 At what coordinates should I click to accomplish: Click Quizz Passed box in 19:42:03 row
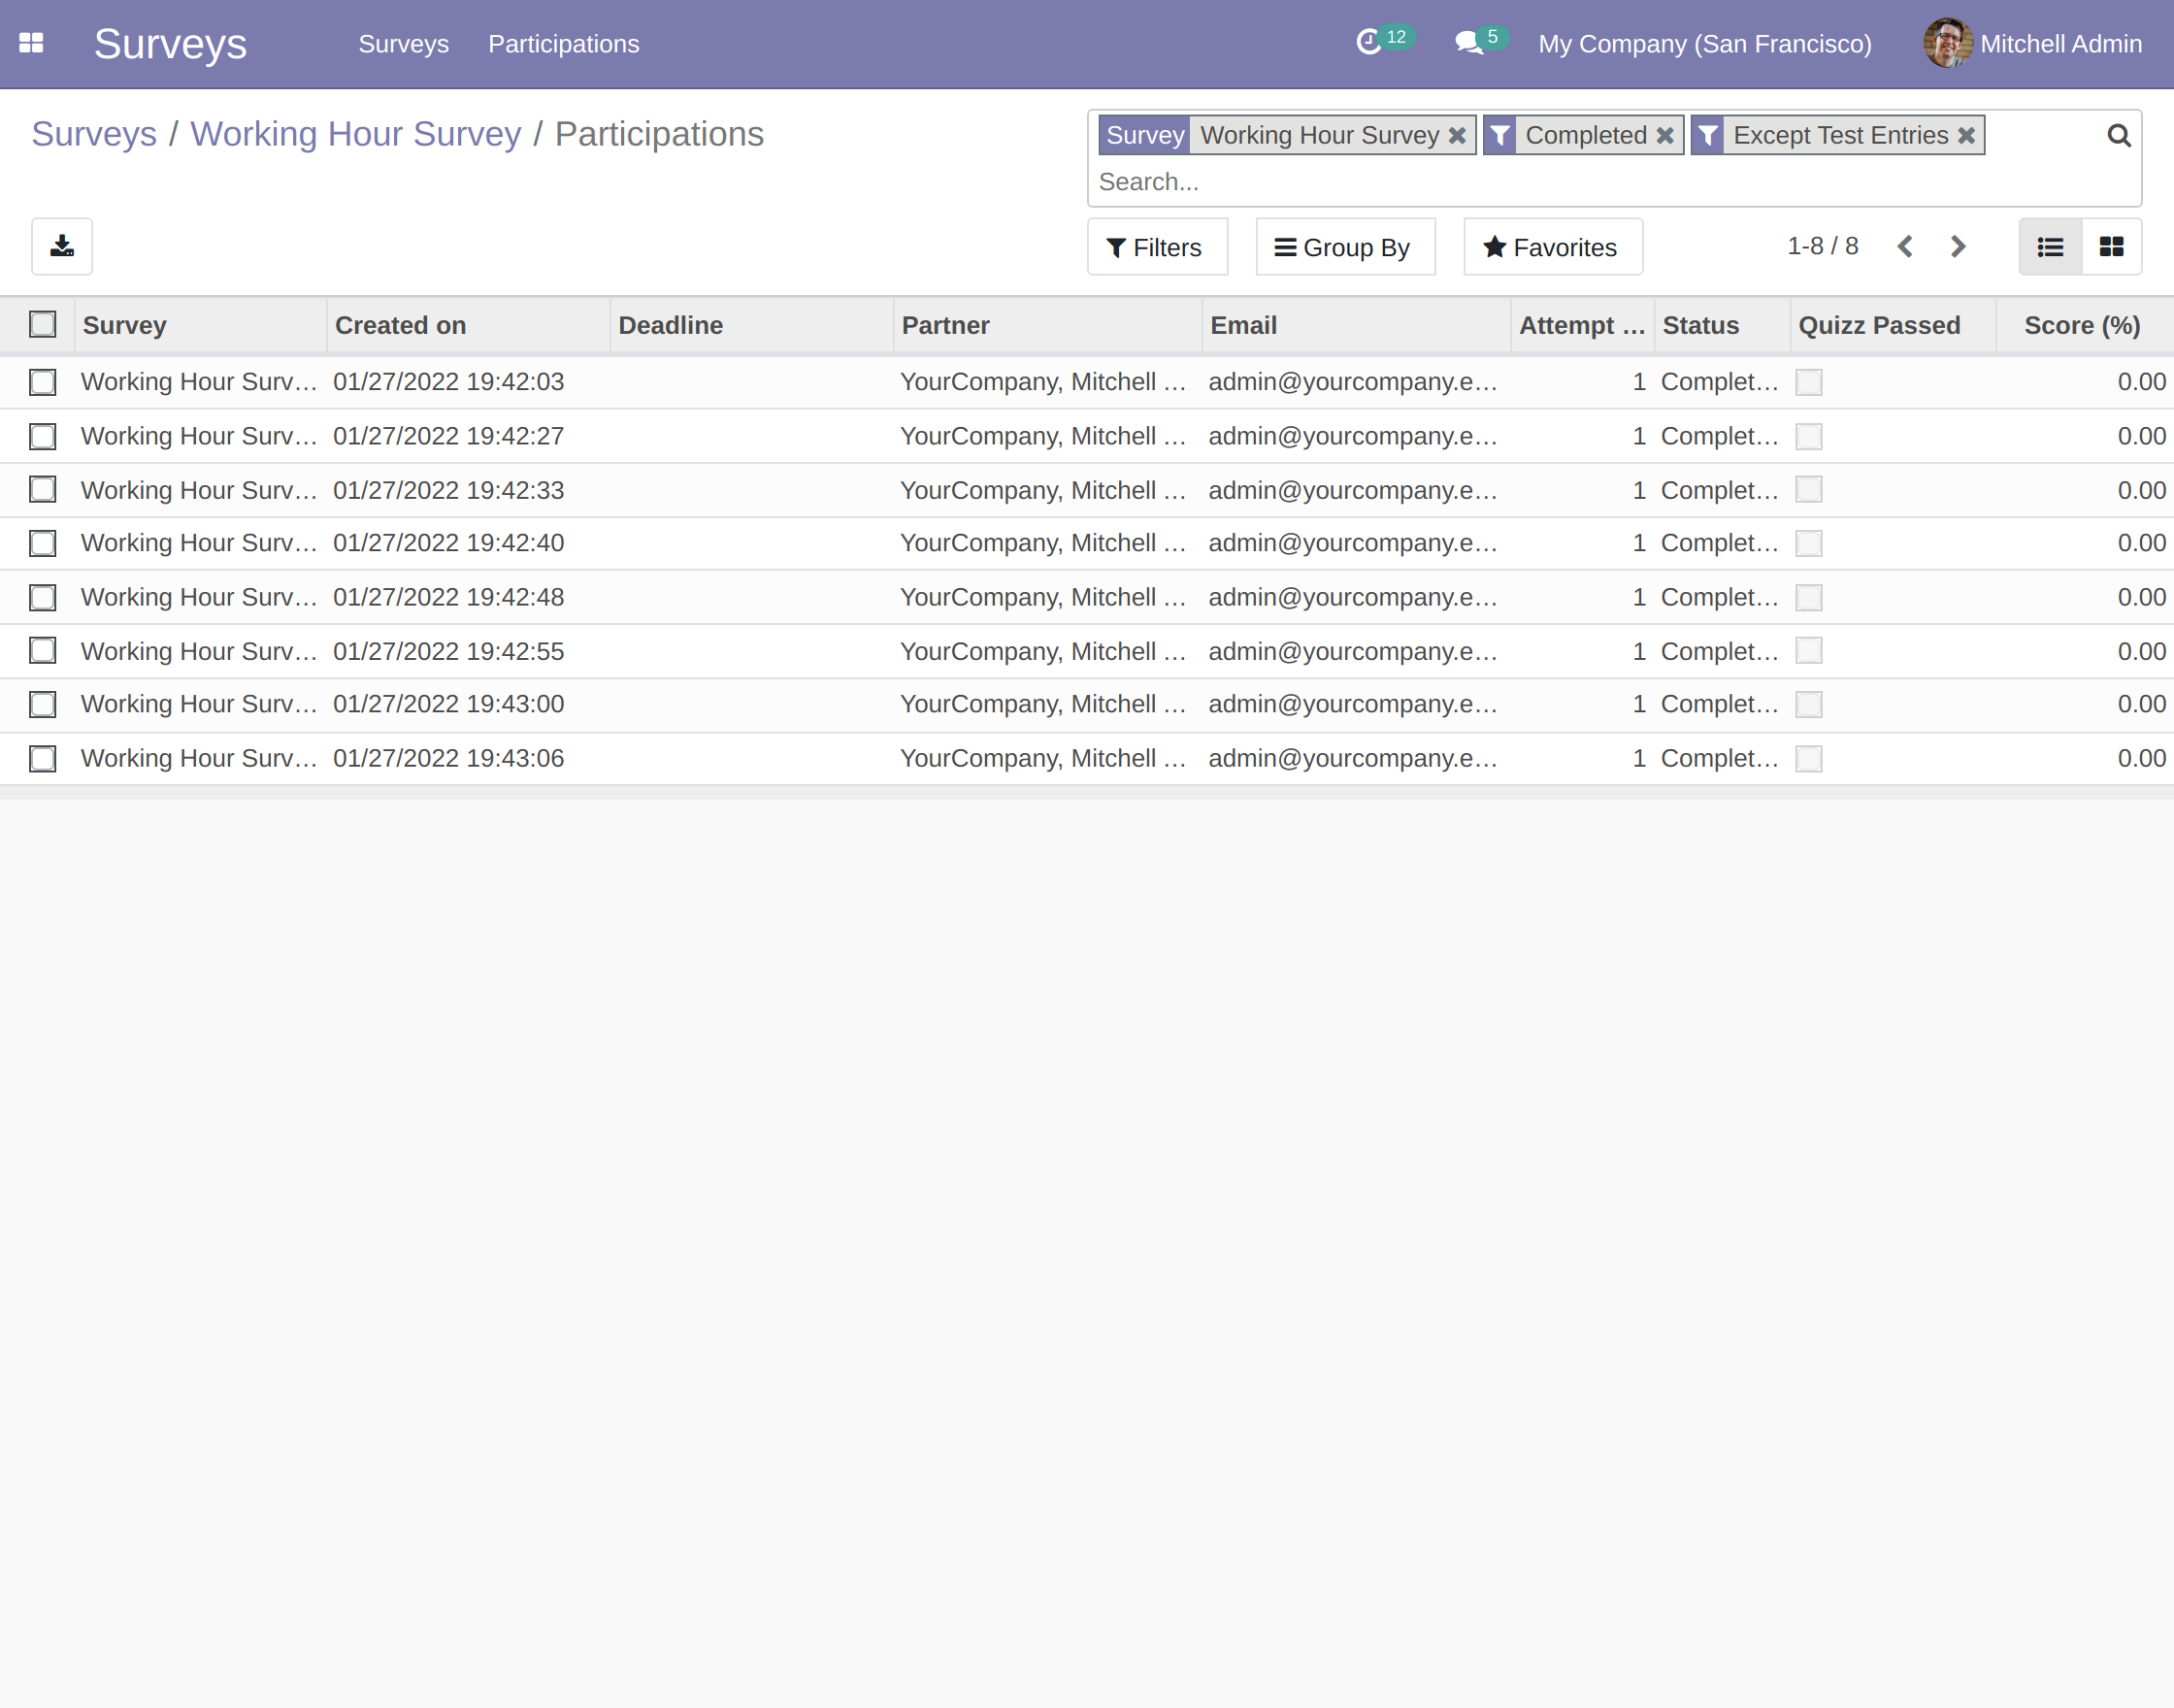tap(1808, 382)
